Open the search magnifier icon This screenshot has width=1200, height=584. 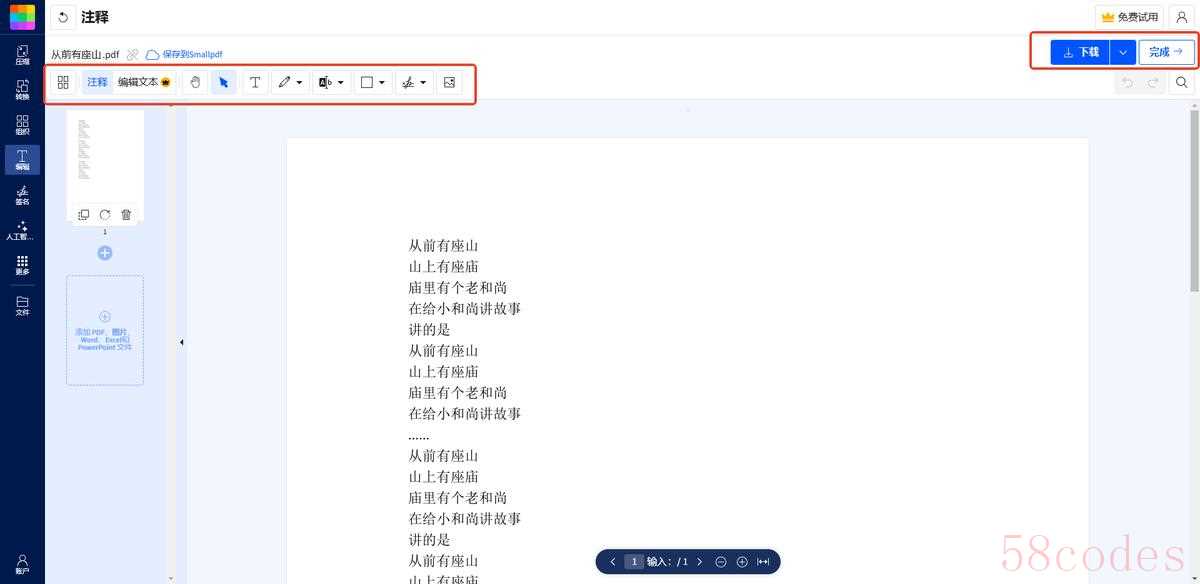click(1182, 82)
